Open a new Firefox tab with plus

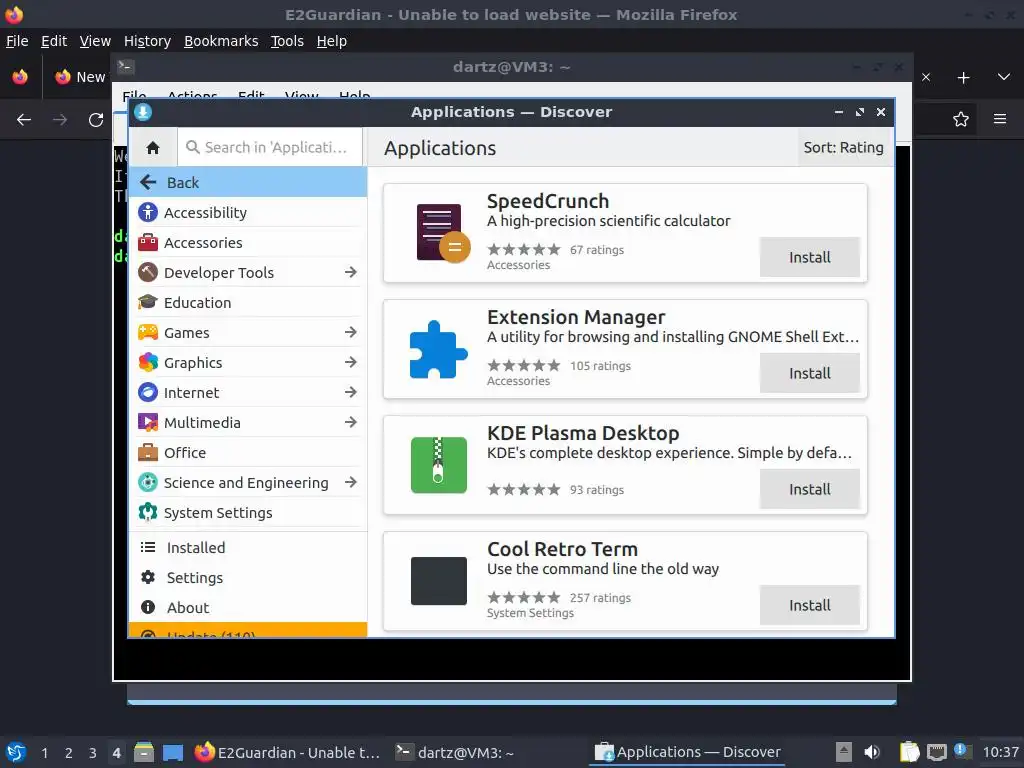click(x=963, y=78)
